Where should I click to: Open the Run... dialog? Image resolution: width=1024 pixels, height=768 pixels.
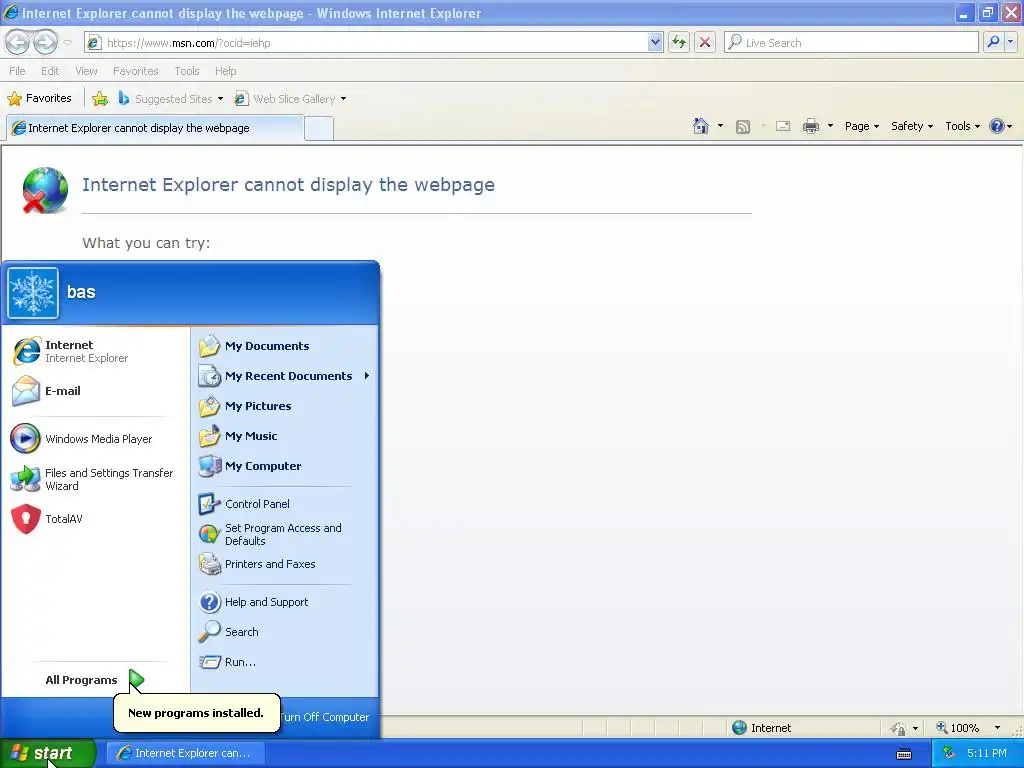pyautogui.click(x=285, y=662)
